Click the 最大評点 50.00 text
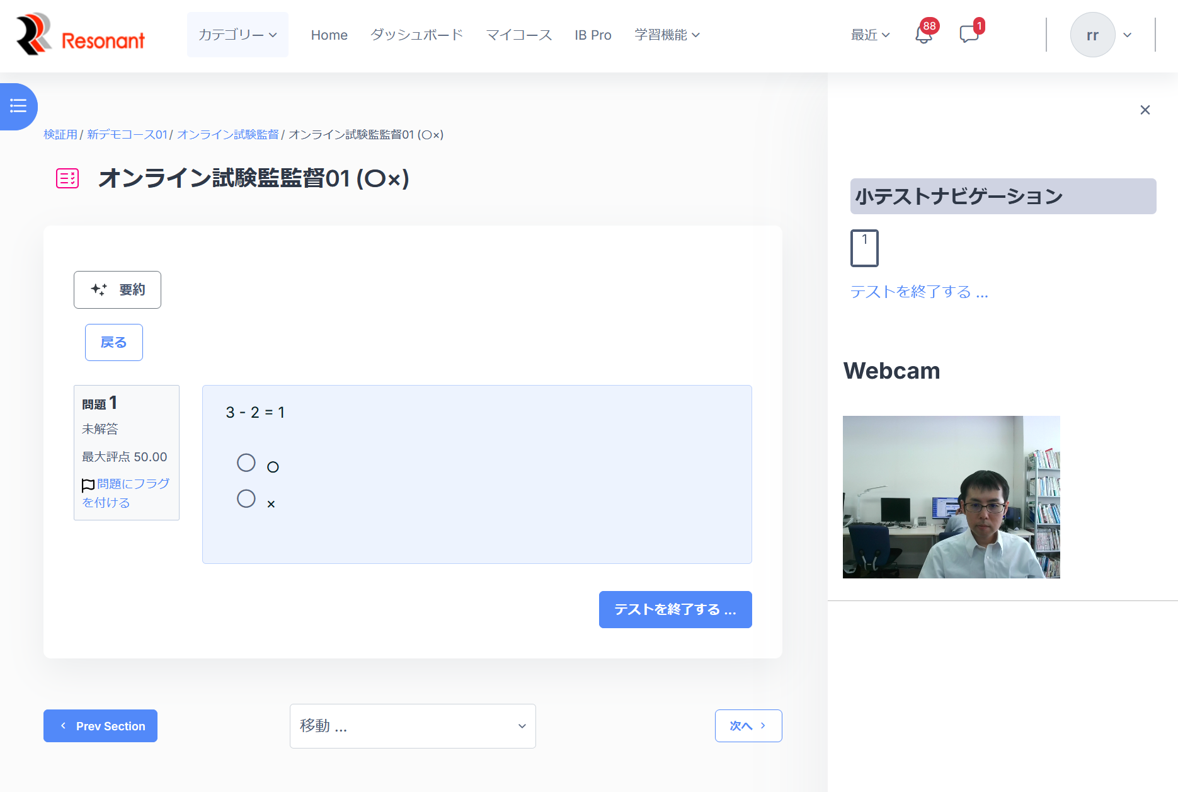Image resolution: width=1178 pixels, height=792 pixels. tap(125, 457)
